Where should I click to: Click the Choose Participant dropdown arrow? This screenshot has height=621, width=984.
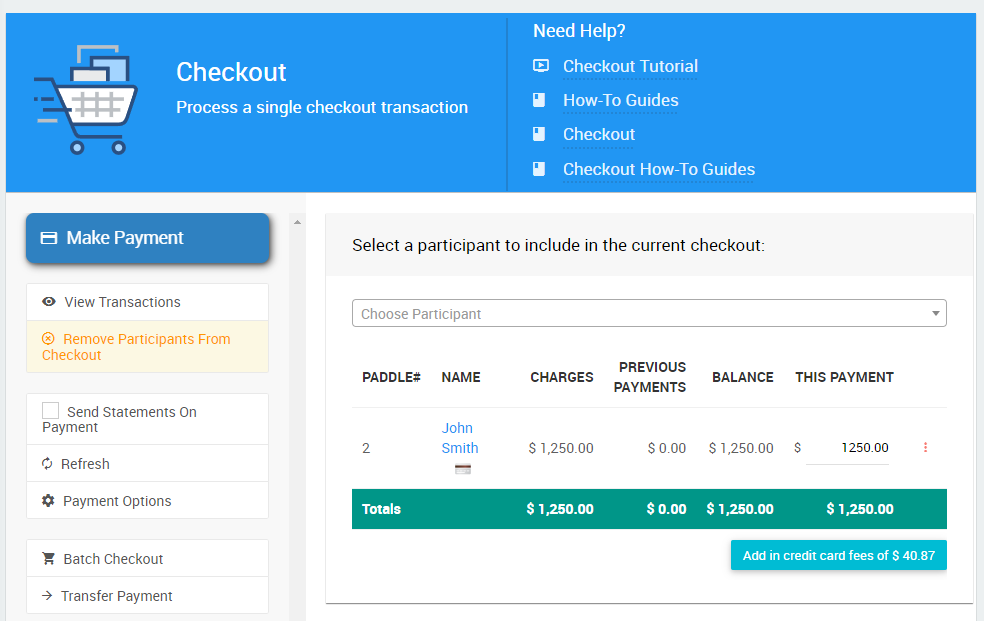pos(935,314)
